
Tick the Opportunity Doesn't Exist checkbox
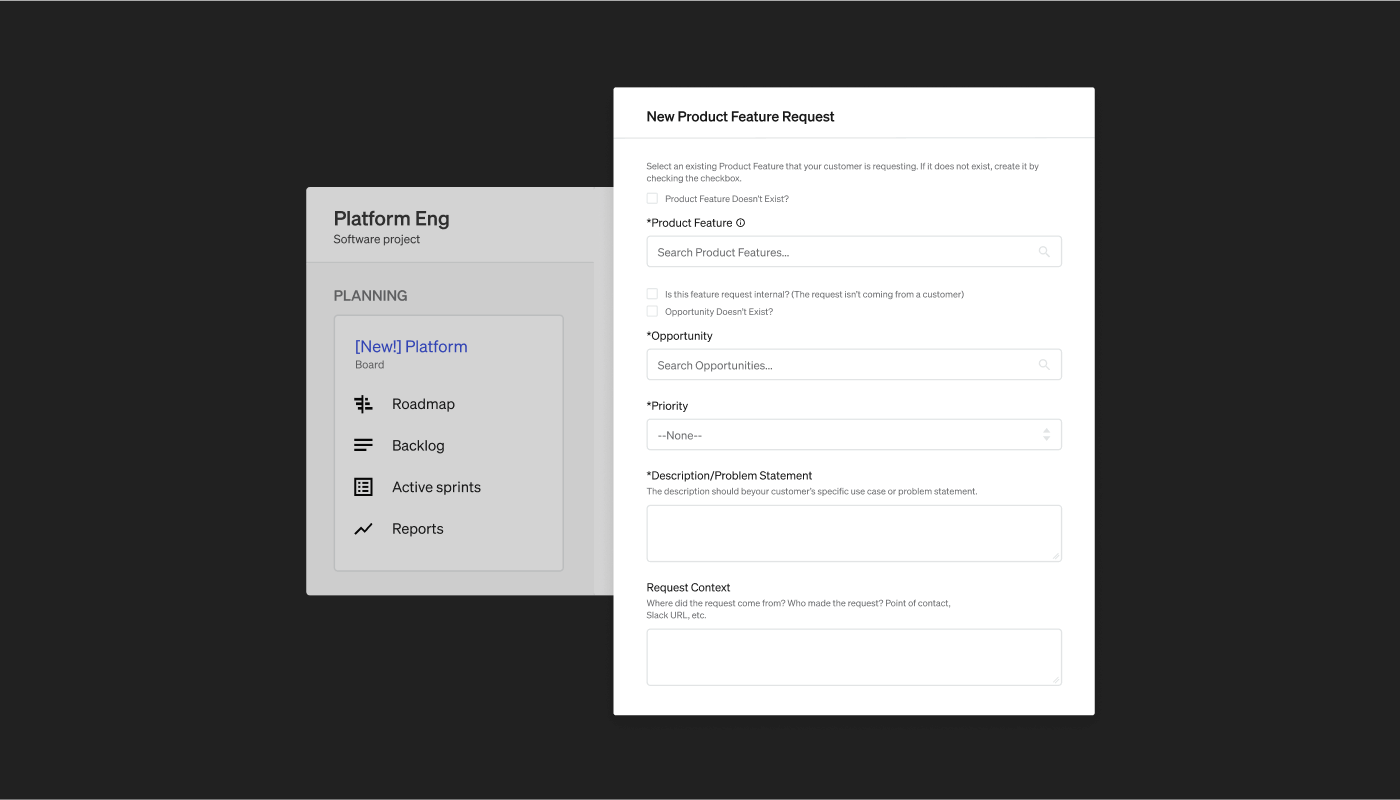pos(652,311)
